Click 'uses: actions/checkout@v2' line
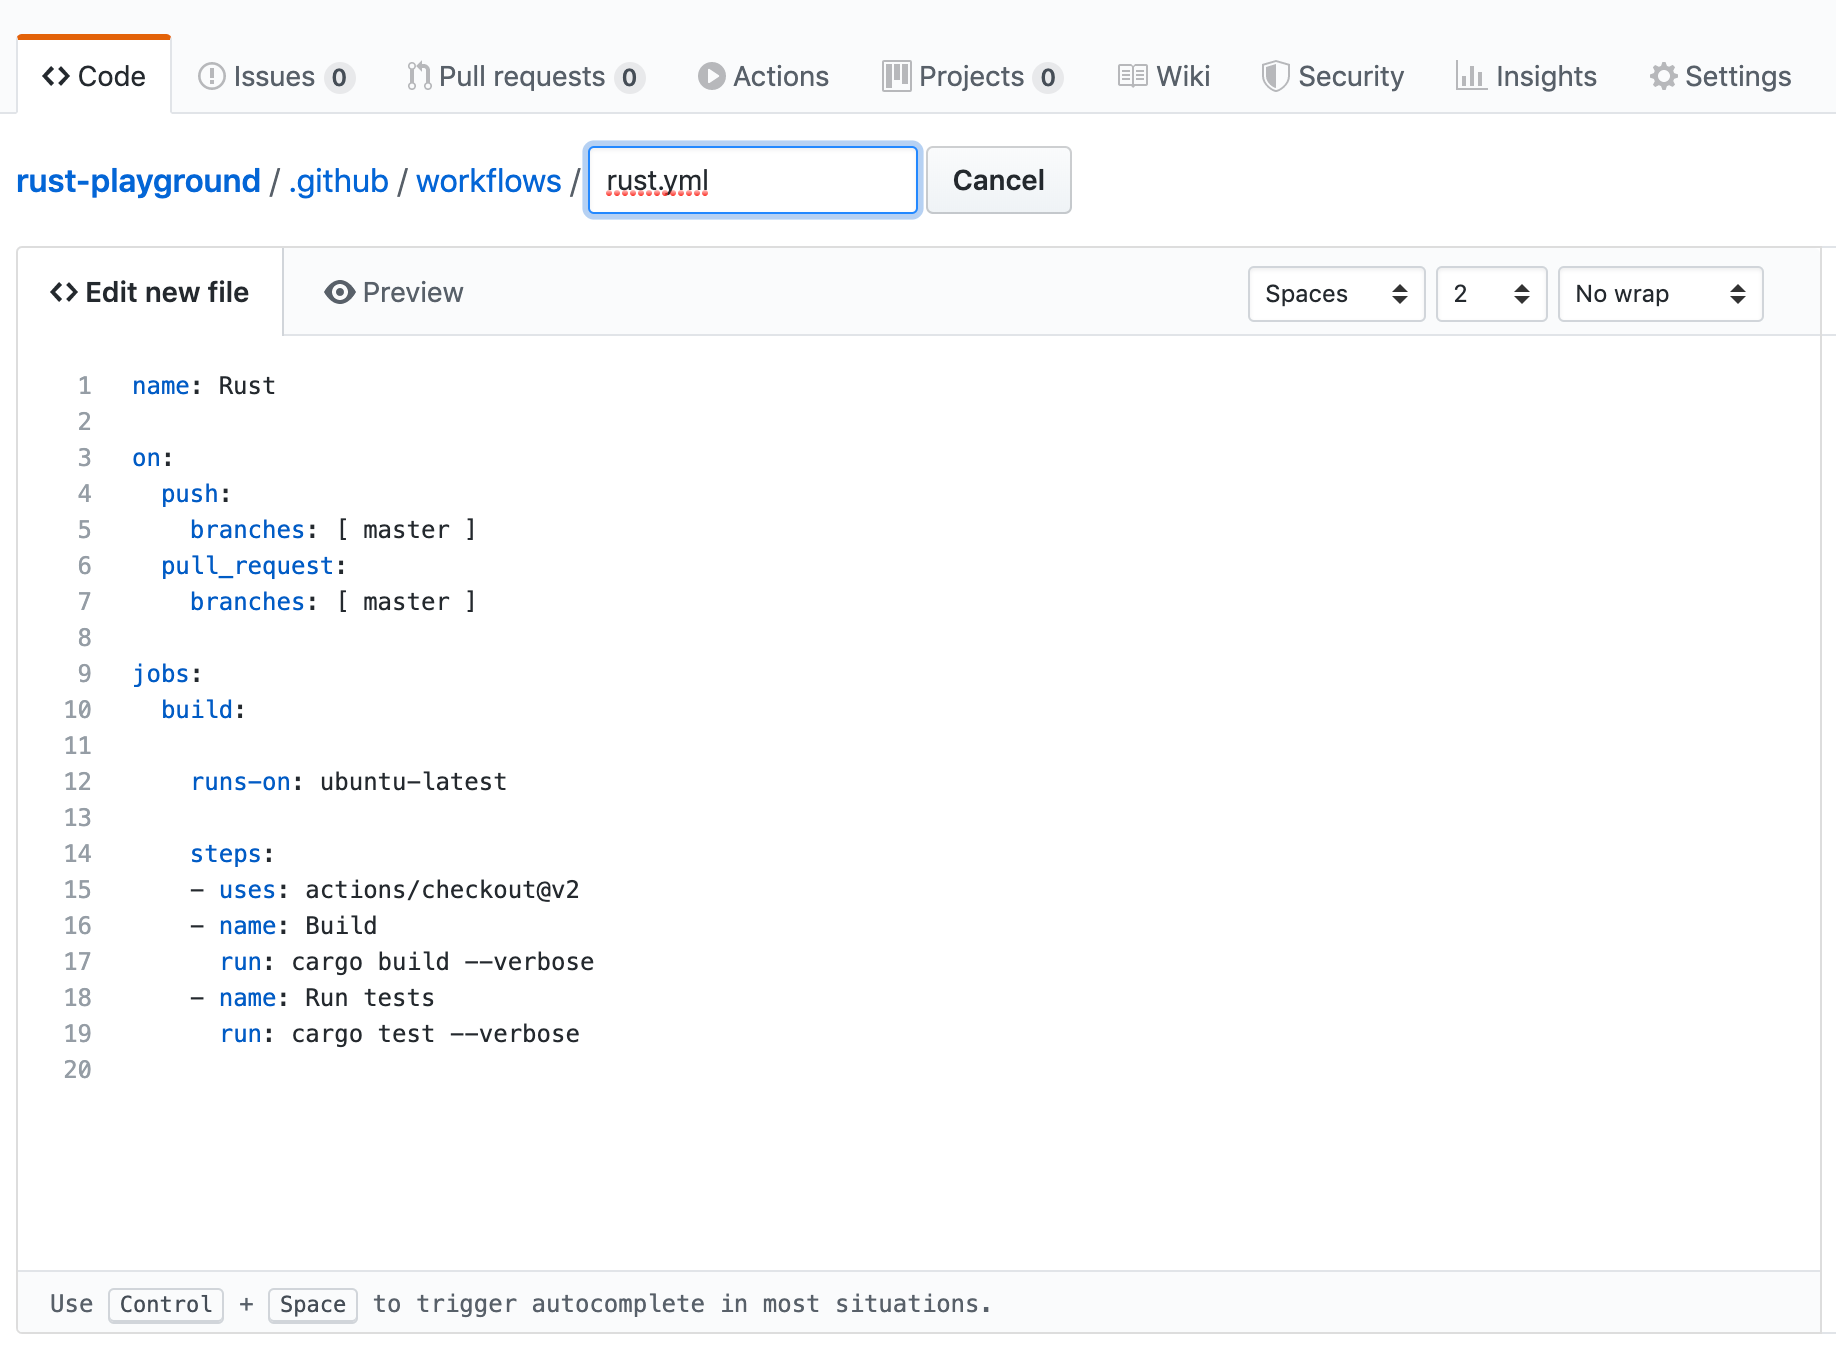Image resolution: width=1836 pixels, height=1356 pixels. tap(385, 890)
